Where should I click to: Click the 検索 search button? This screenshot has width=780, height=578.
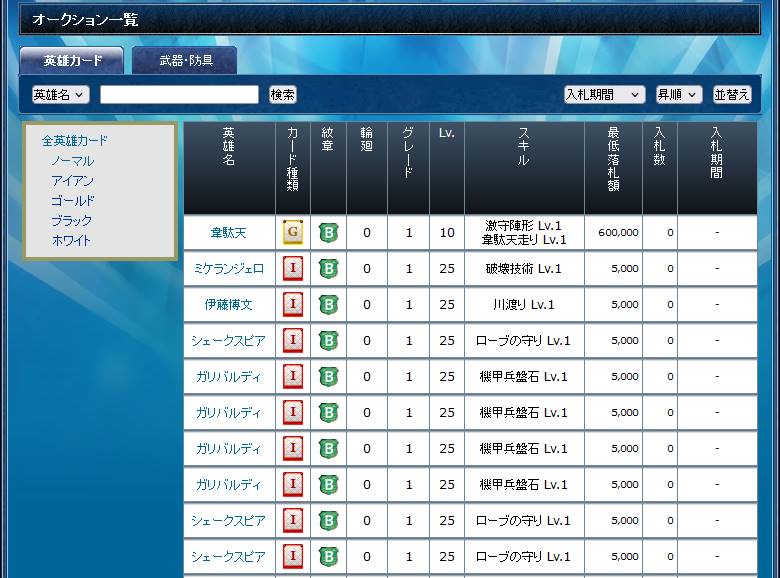coord(283,95)
